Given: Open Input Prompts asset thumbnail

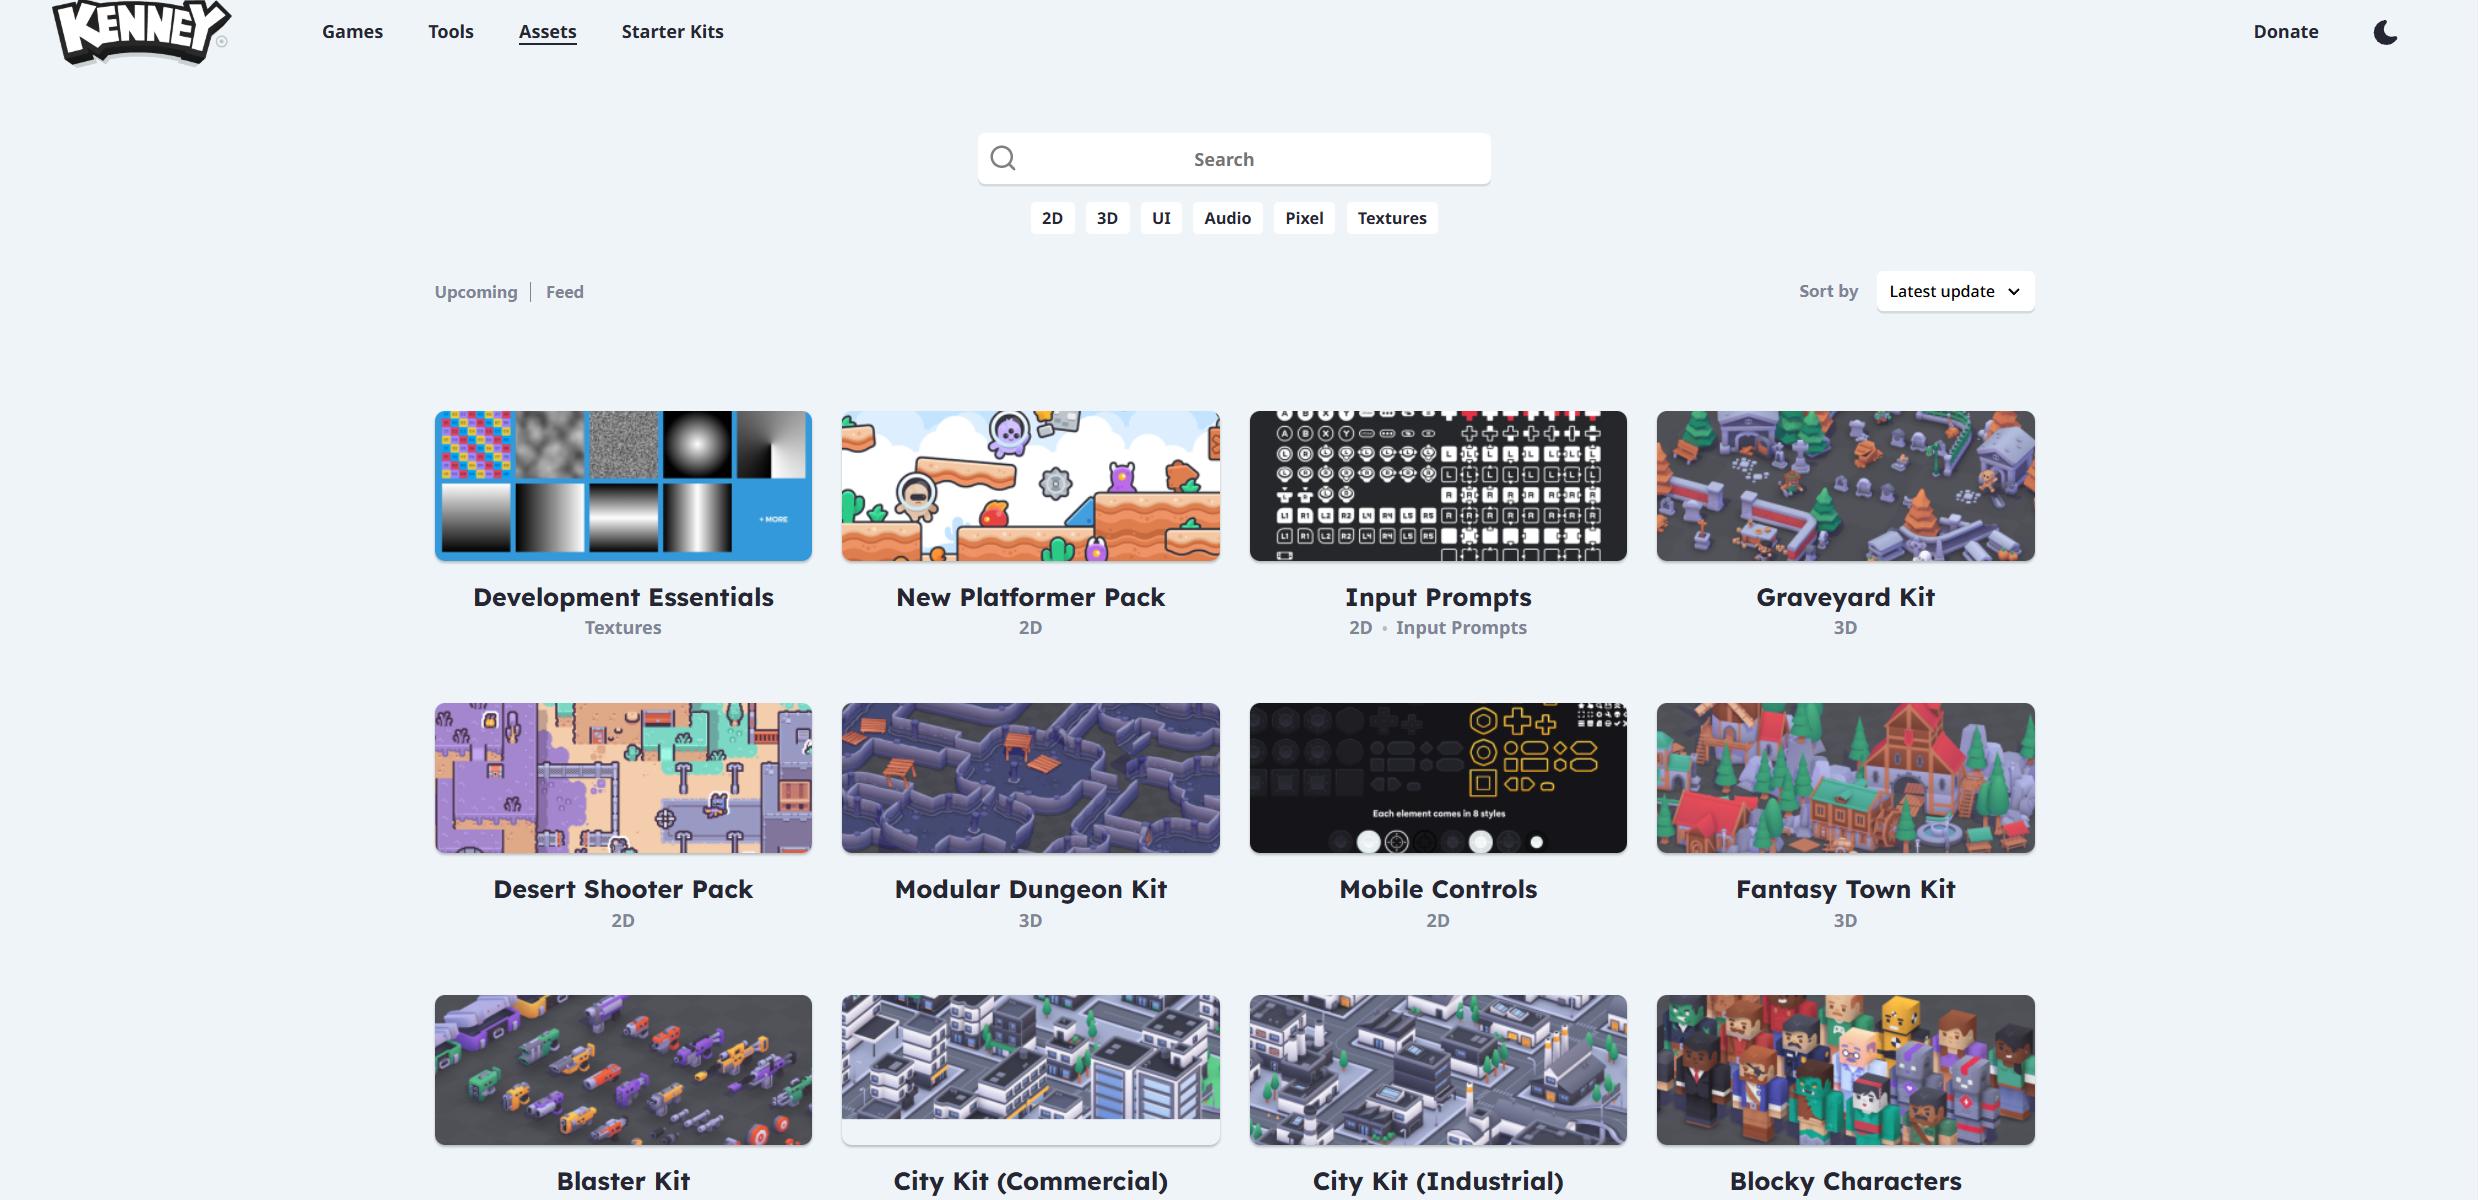Looking at the screenshot, I should pos(1437,486).
